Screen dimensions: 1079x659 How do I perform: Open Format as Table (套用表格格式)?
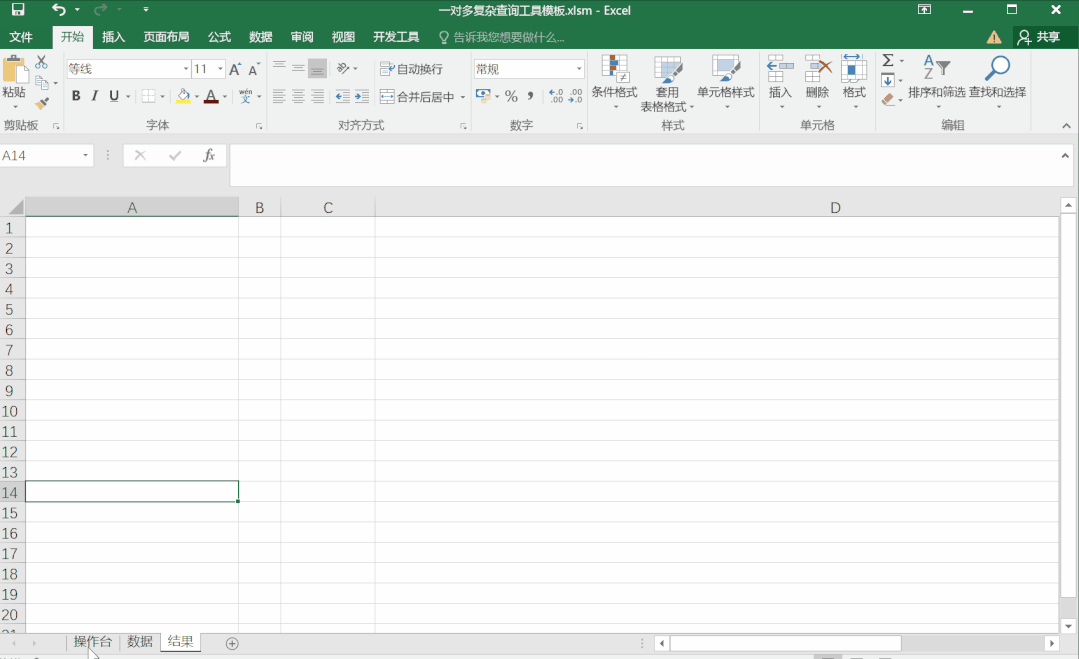[667, 83]
